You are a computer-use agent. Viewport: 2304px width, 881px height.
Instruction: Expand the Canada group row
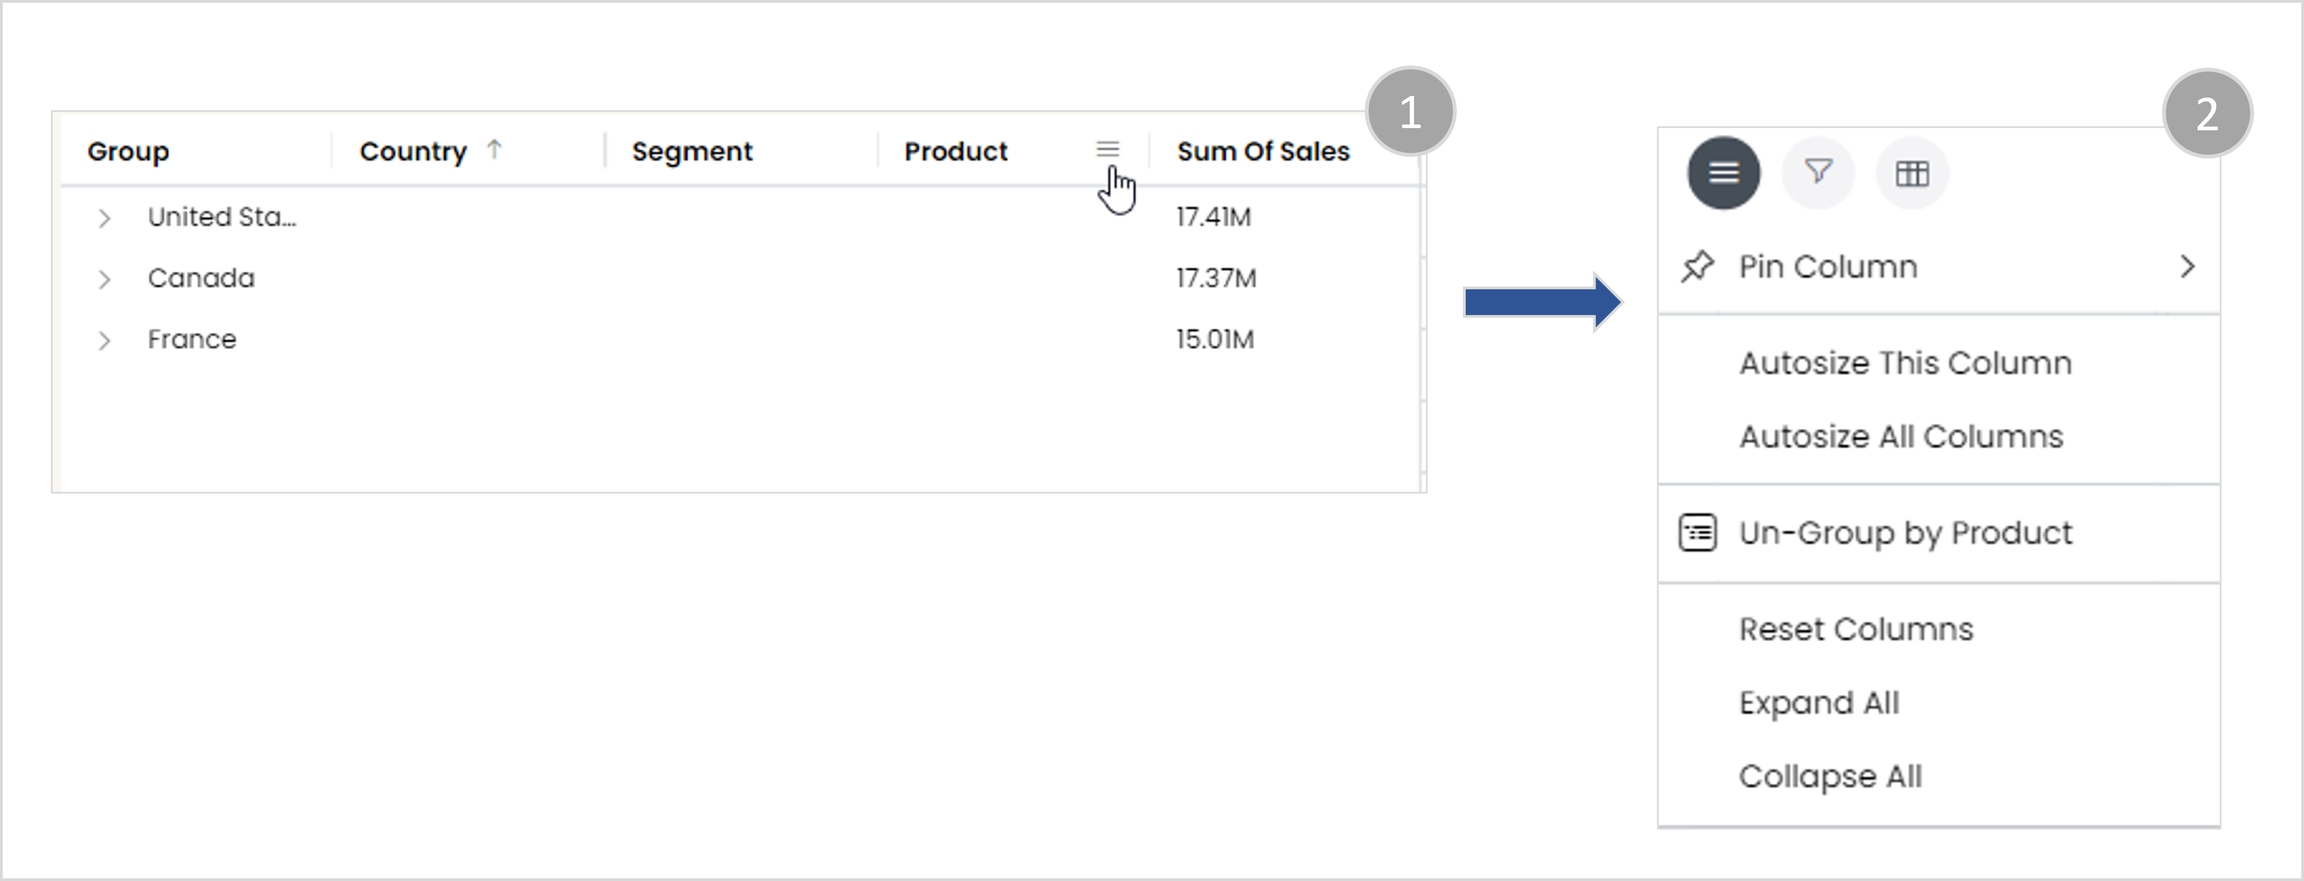104,279
